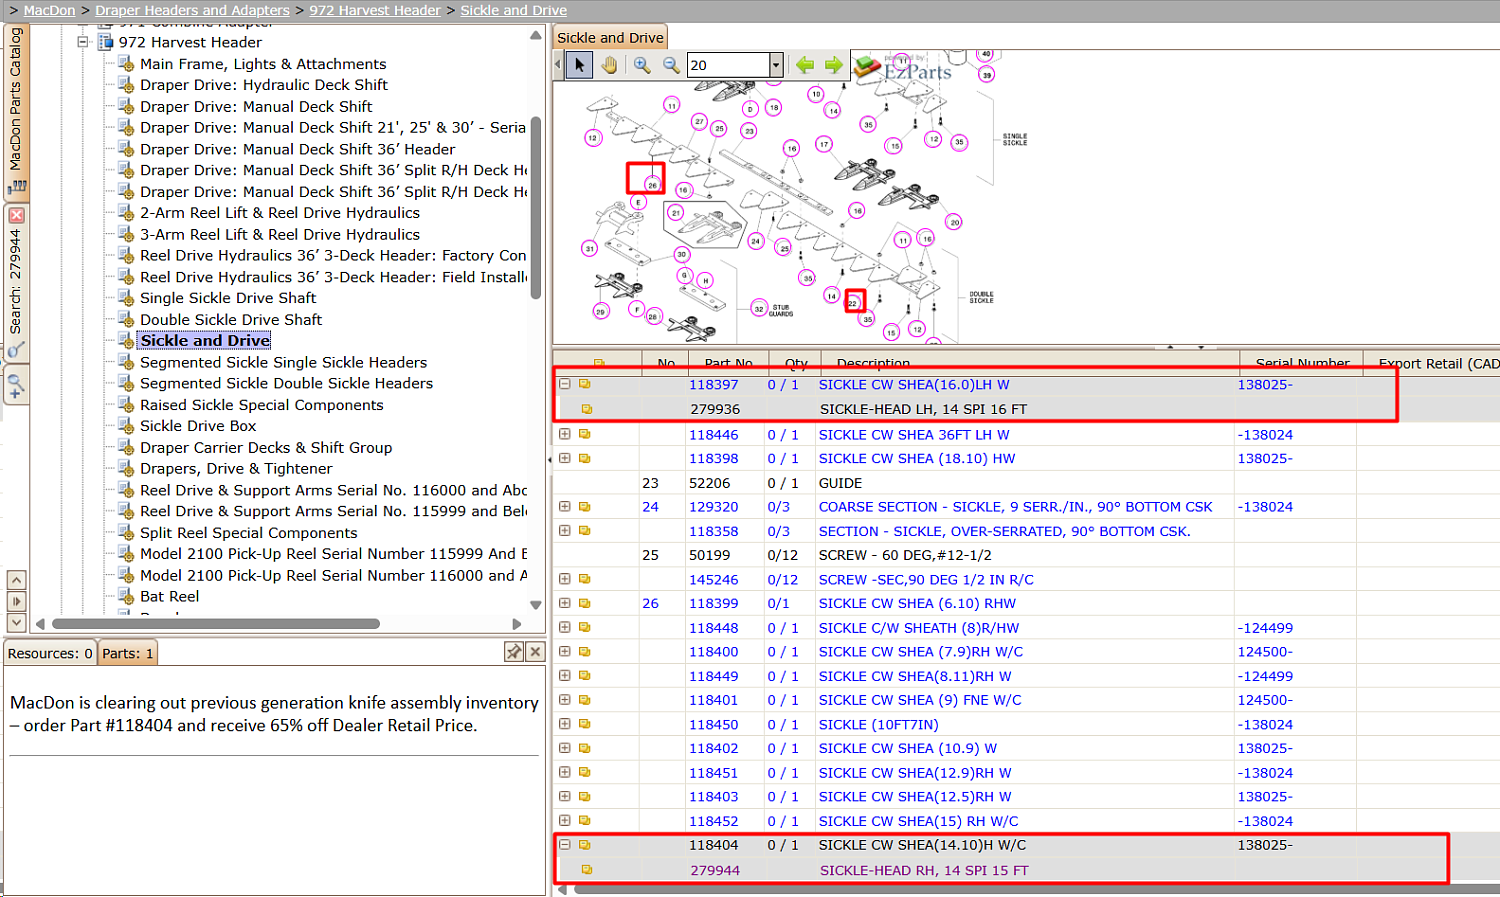1500x897 pixels.
Task: Switch to the Parts: 1 tab
Action: coord(128,653)
